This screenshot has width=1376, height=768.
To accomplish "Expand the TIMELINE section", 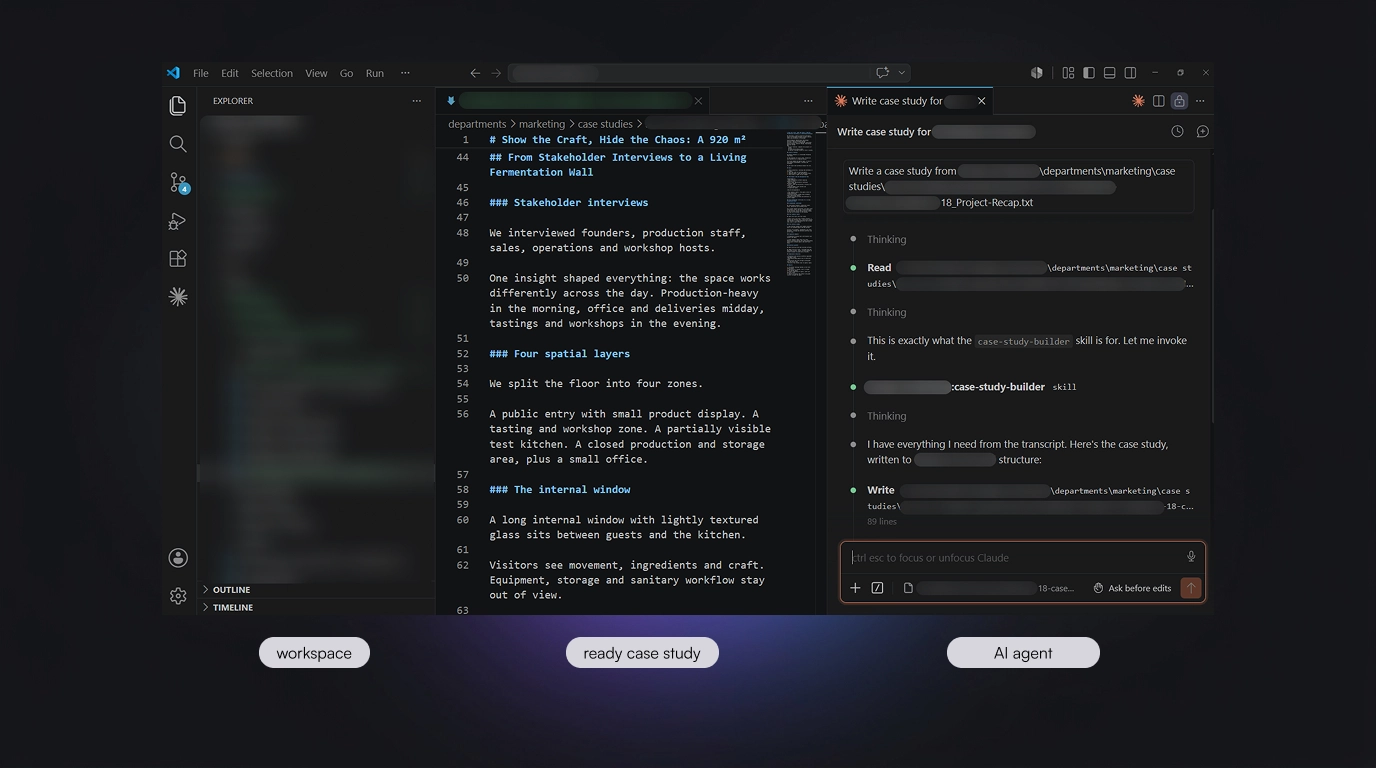I will 233,608.
